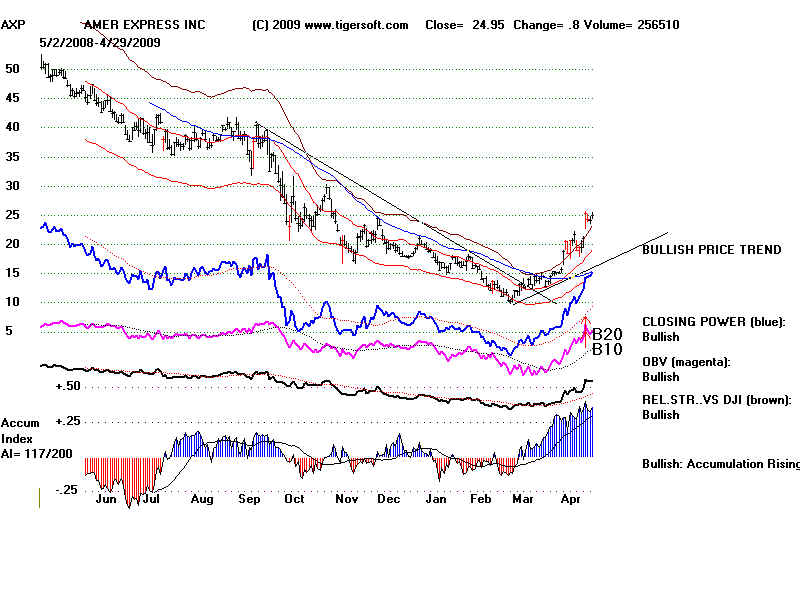Select the price axis label 45
The height and width of the screenshot is (600, 800).
12,98
